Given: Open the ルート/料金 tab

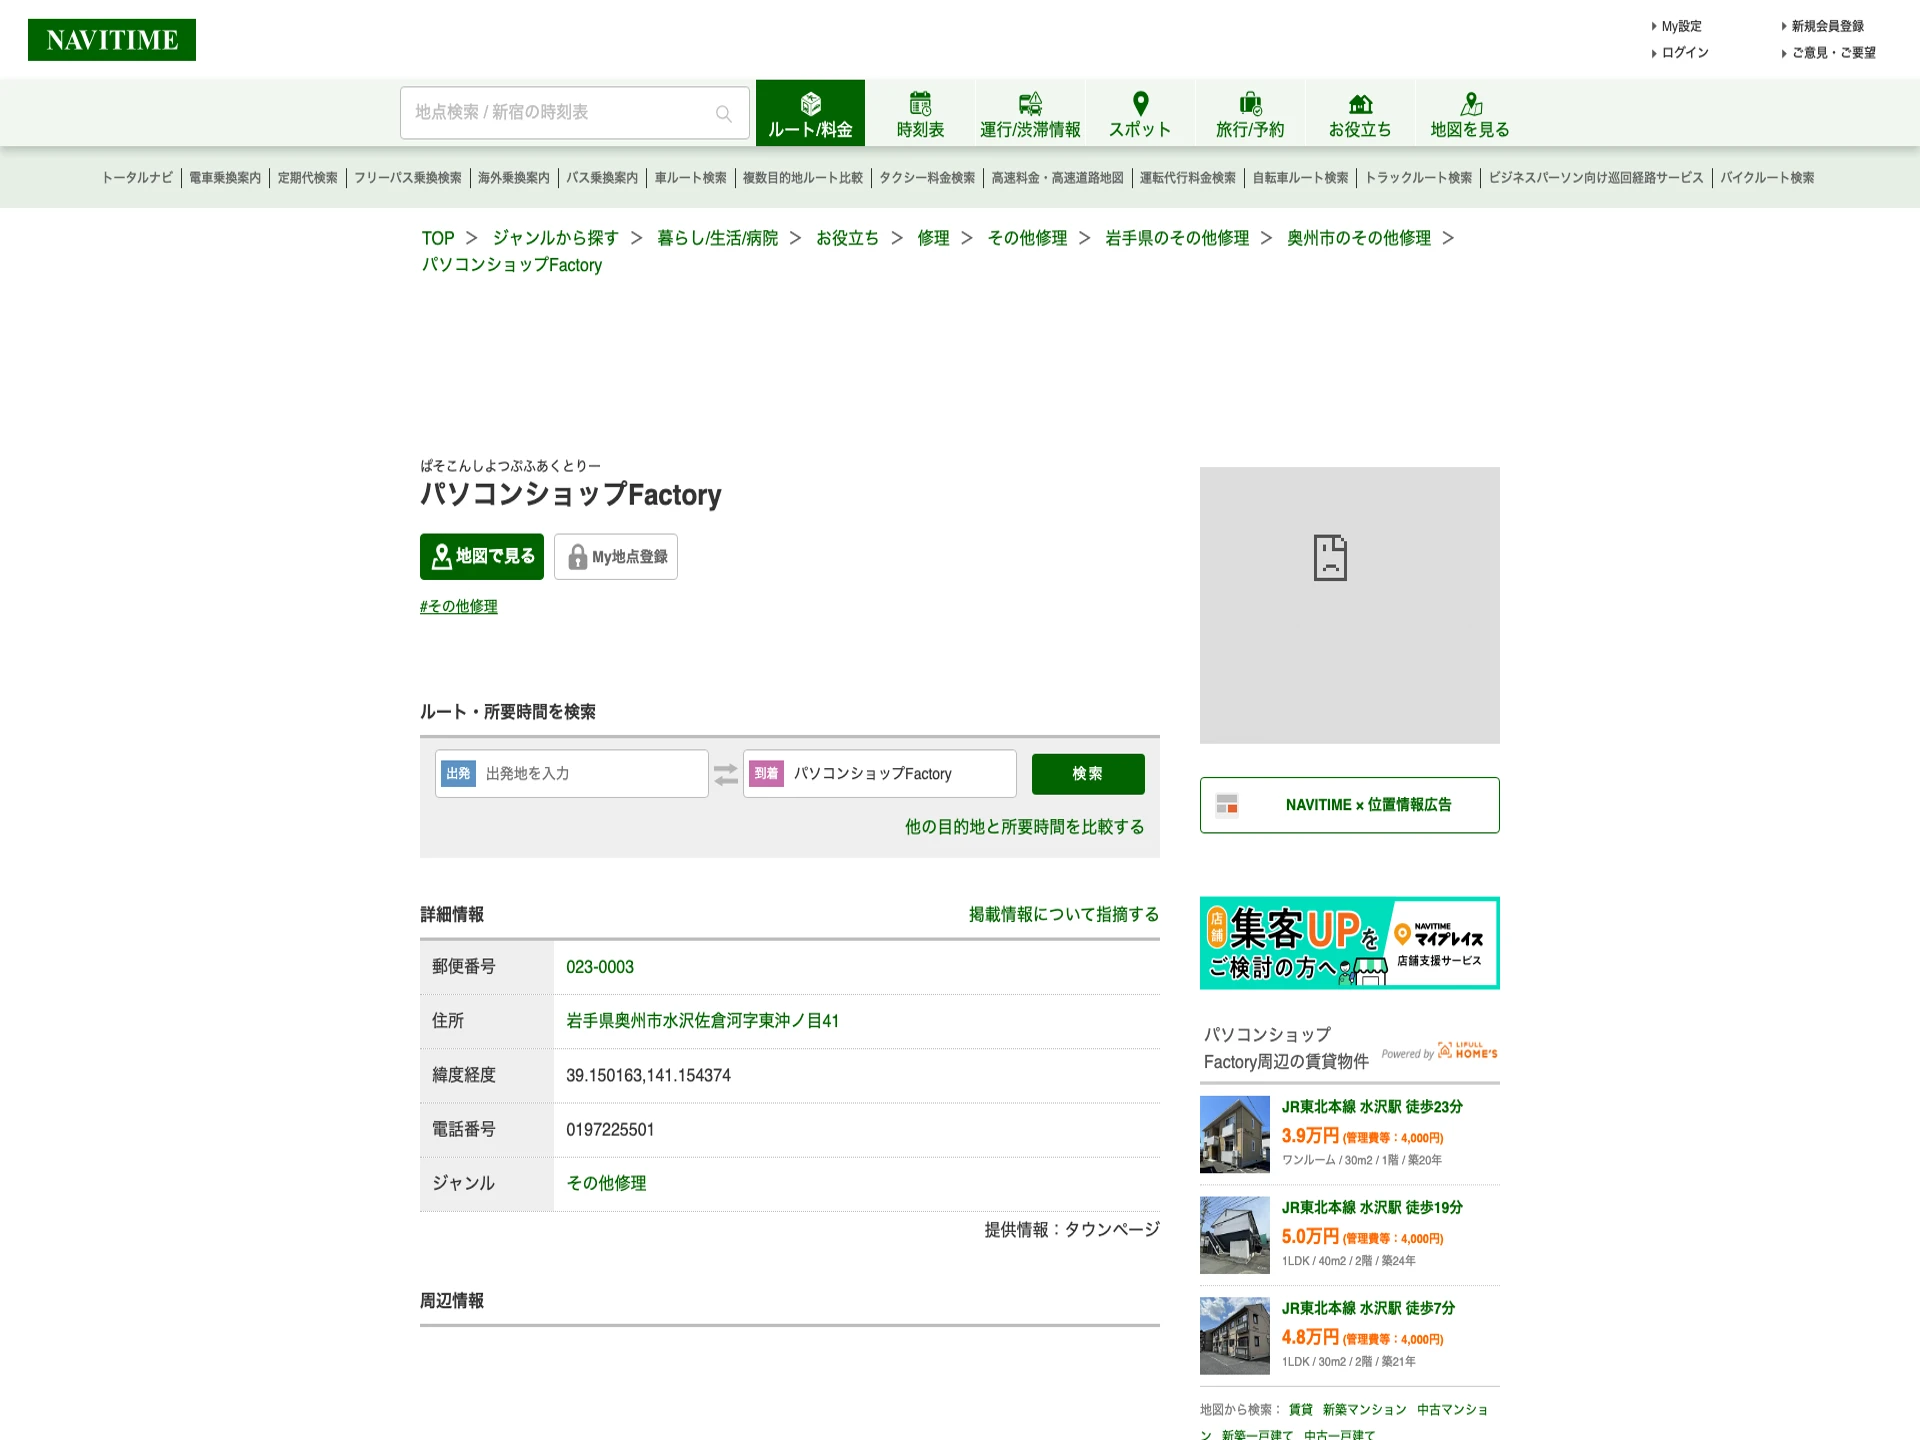Looking at the screenshot, I should click(810, 113).
